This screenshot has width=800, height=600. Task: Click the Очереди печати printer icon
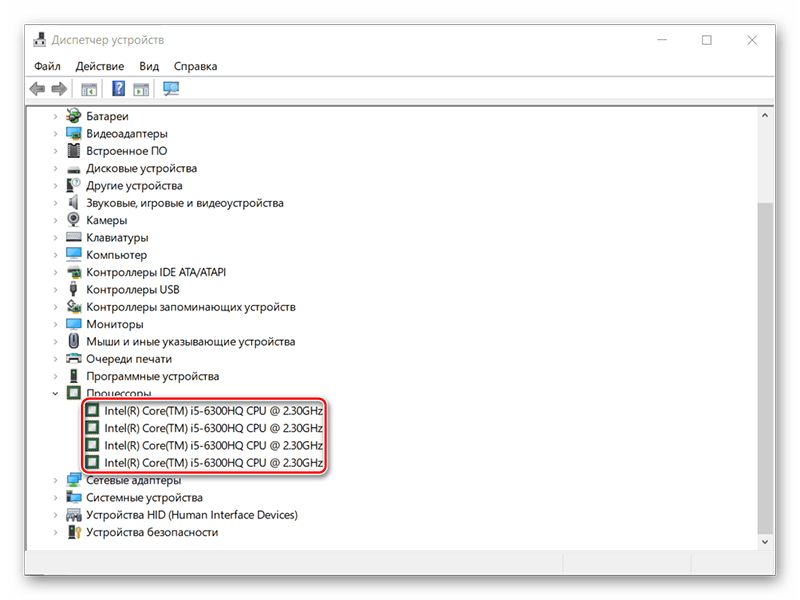73,359
